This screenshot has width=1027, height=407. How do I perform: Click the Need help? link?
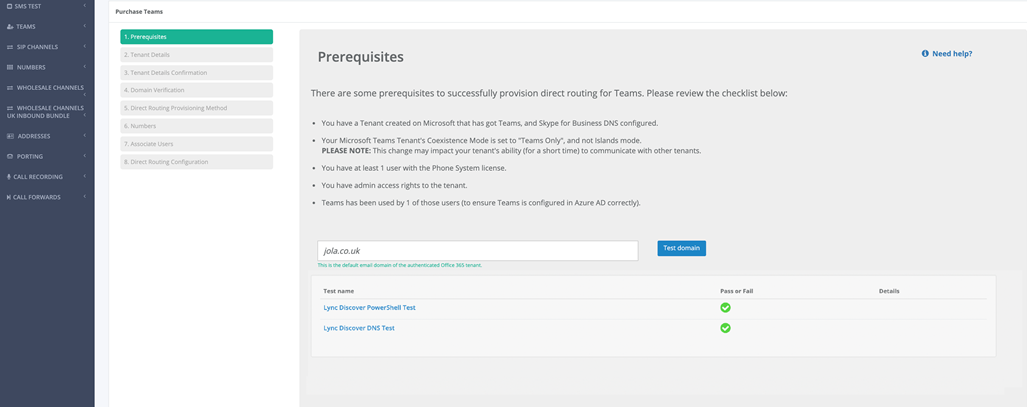click(952, 54)
